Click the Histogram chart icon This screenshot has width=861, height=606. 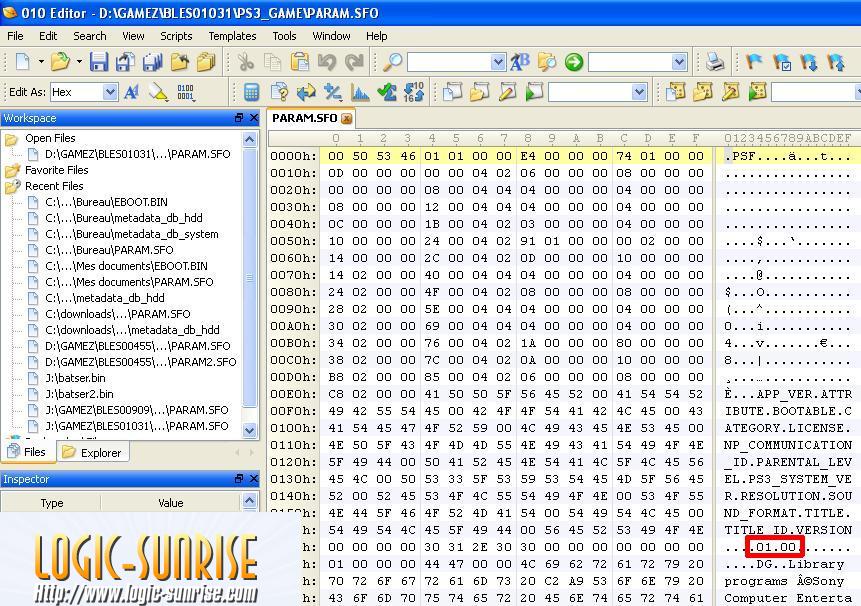coord(360,92)
